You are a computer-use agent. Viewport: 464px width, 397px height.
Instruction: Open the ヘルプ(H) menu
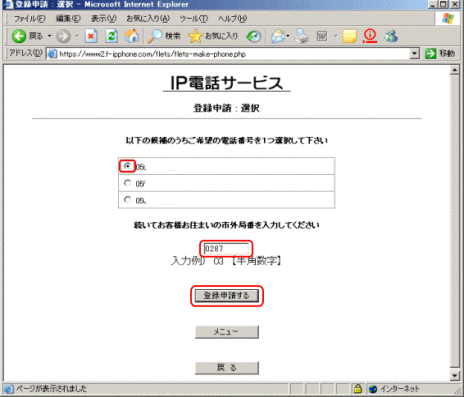pos(233,19)
